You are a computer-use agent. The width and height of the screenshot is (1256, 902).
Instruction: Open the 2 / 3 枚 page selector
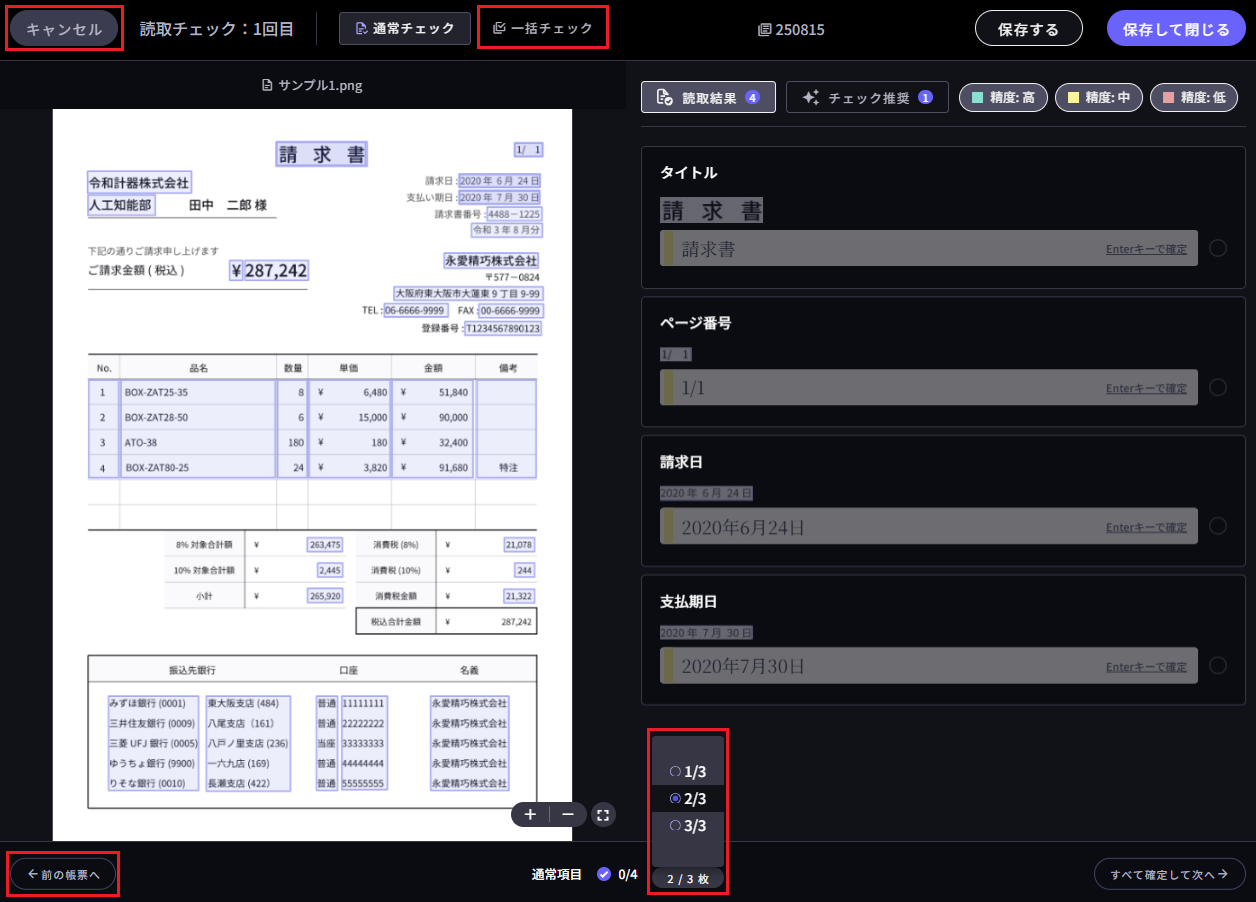pyautogui.click(x=687, y=879)
